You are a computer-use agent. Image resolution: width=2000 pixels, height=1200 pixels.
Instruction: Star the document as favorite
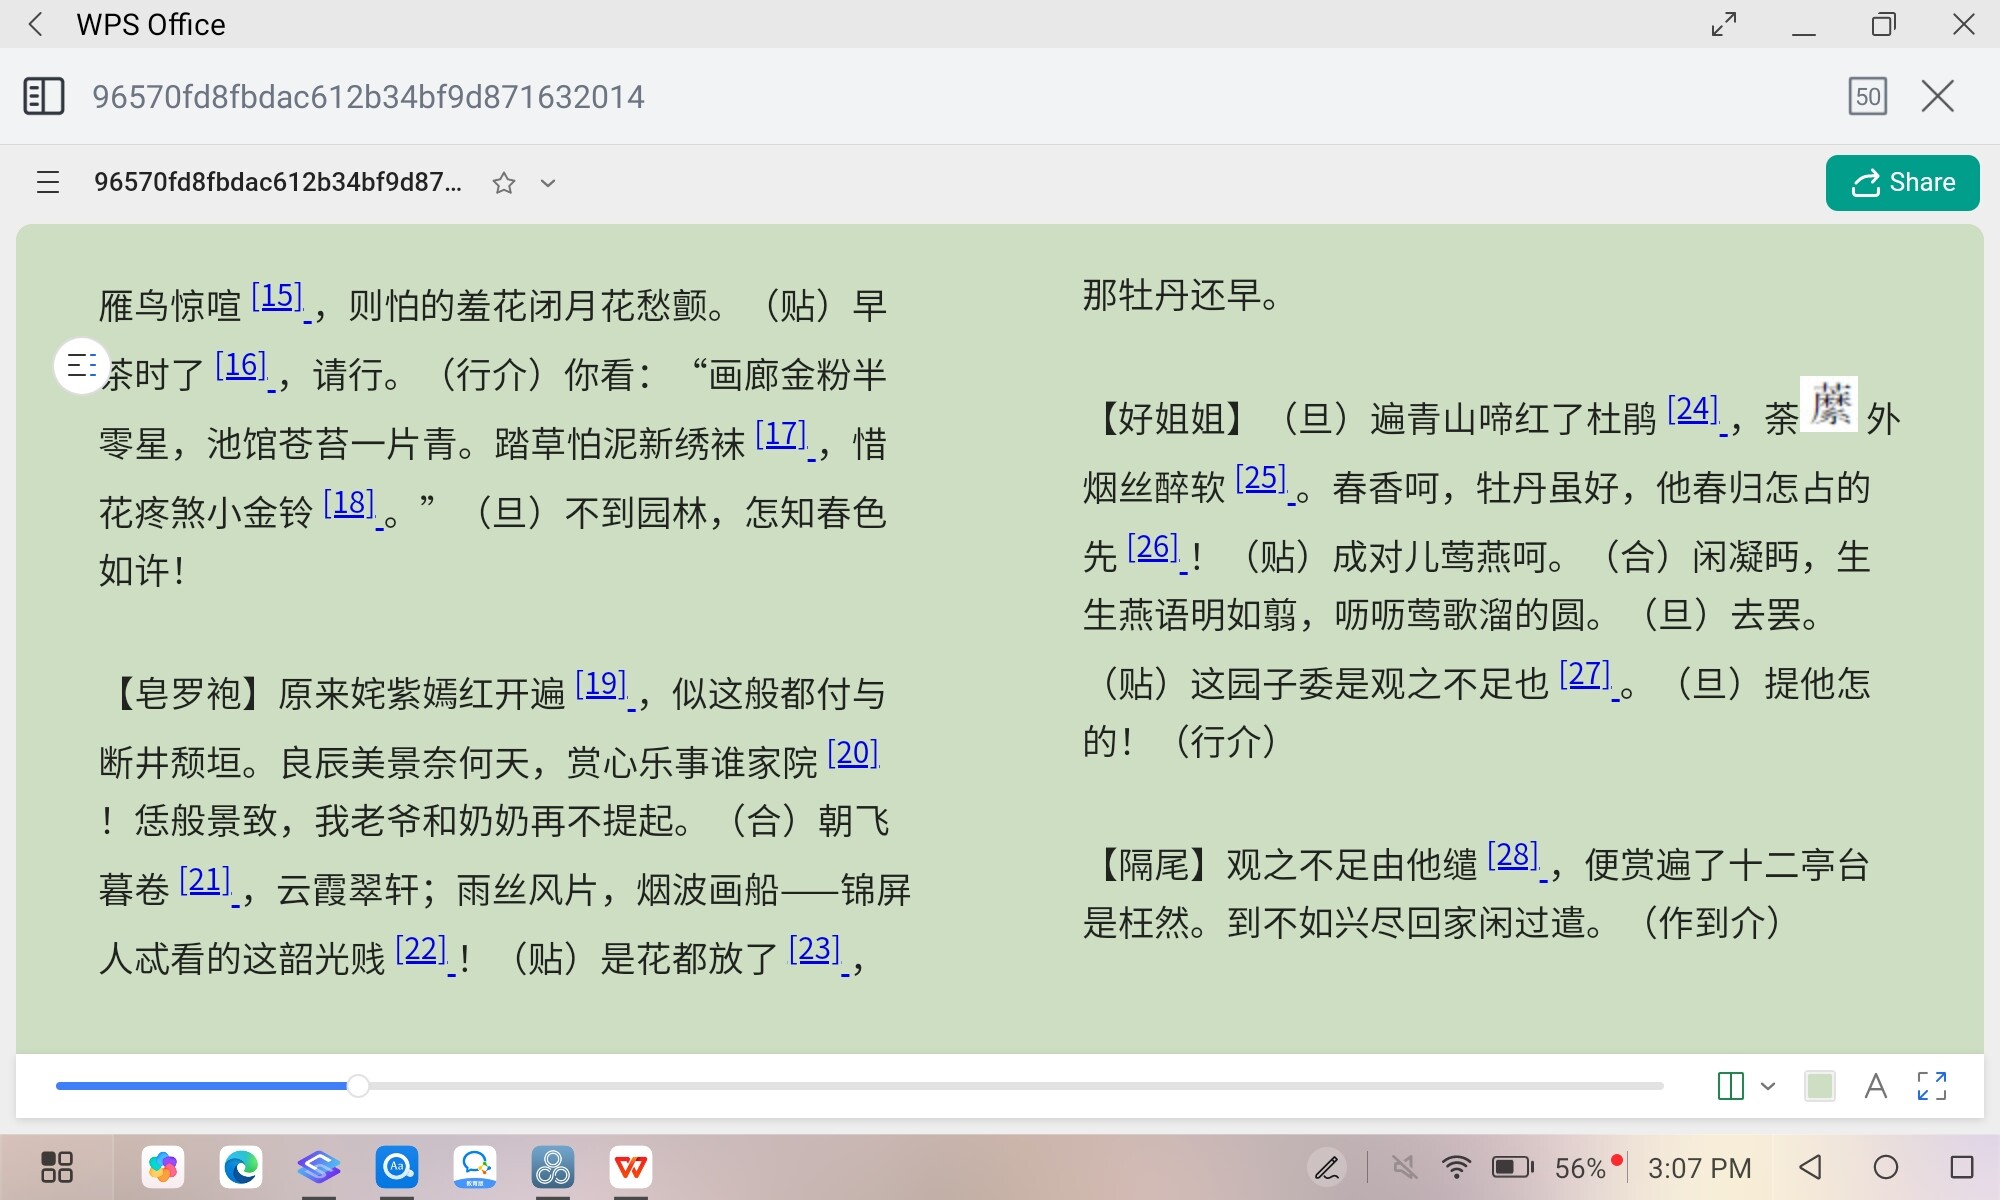pyautogui.click(x=504, y=183)
